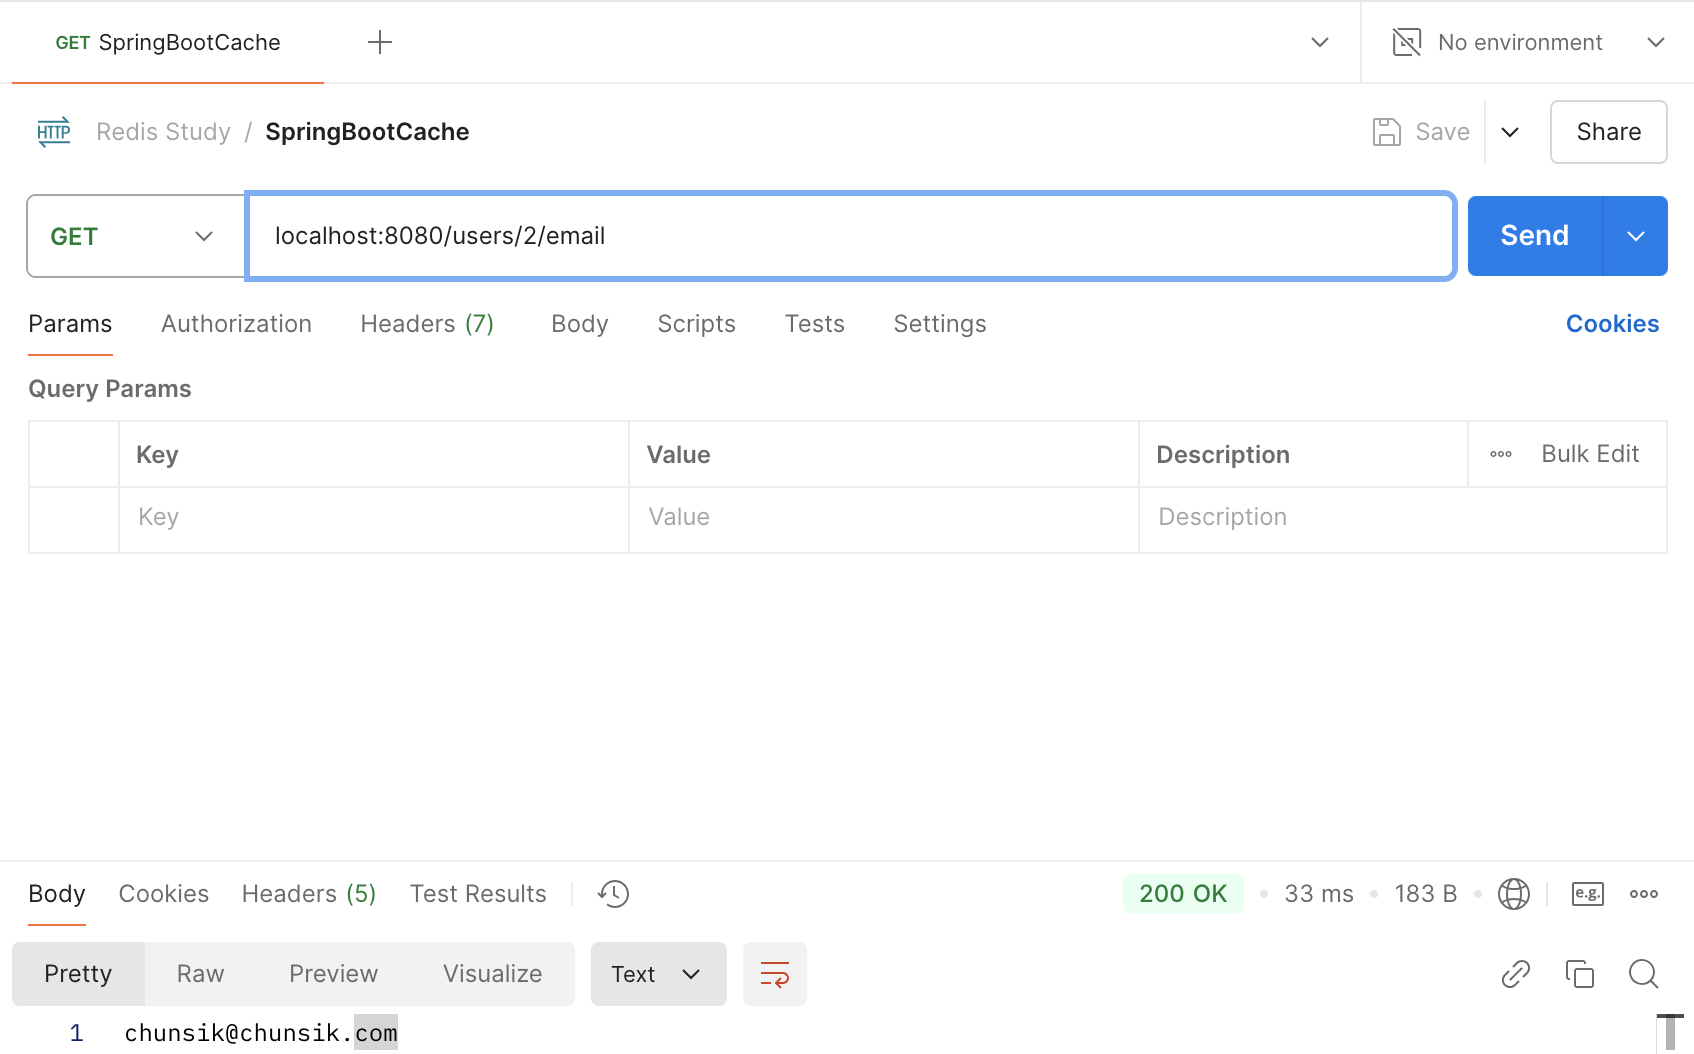Click the request URL input field

click(x=850, y=236)
